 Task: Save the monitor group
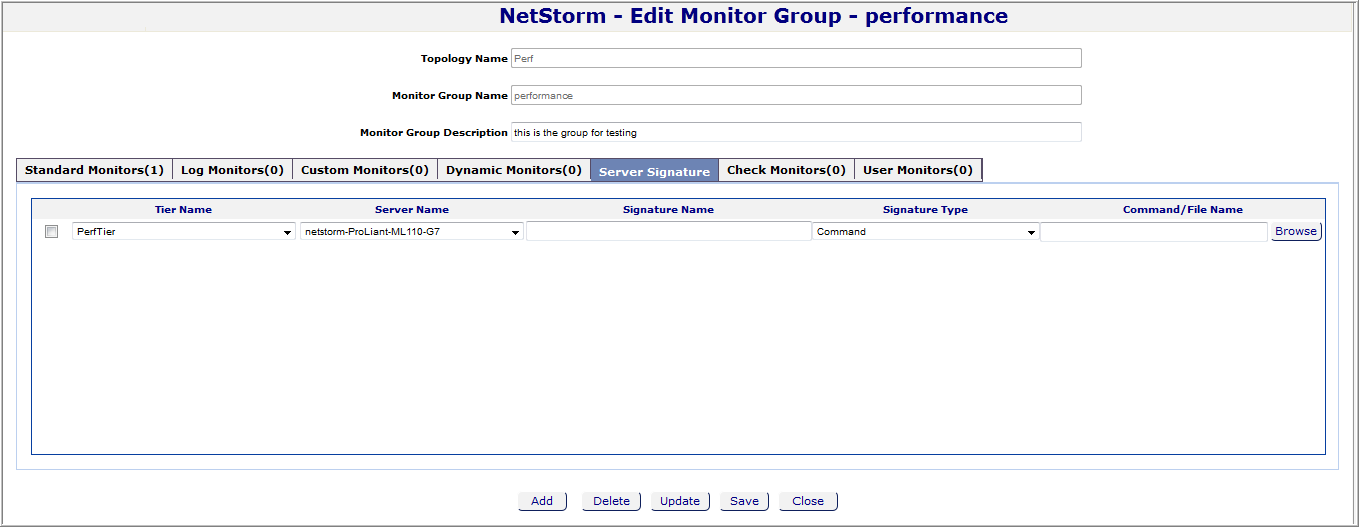tap(744, 501)
